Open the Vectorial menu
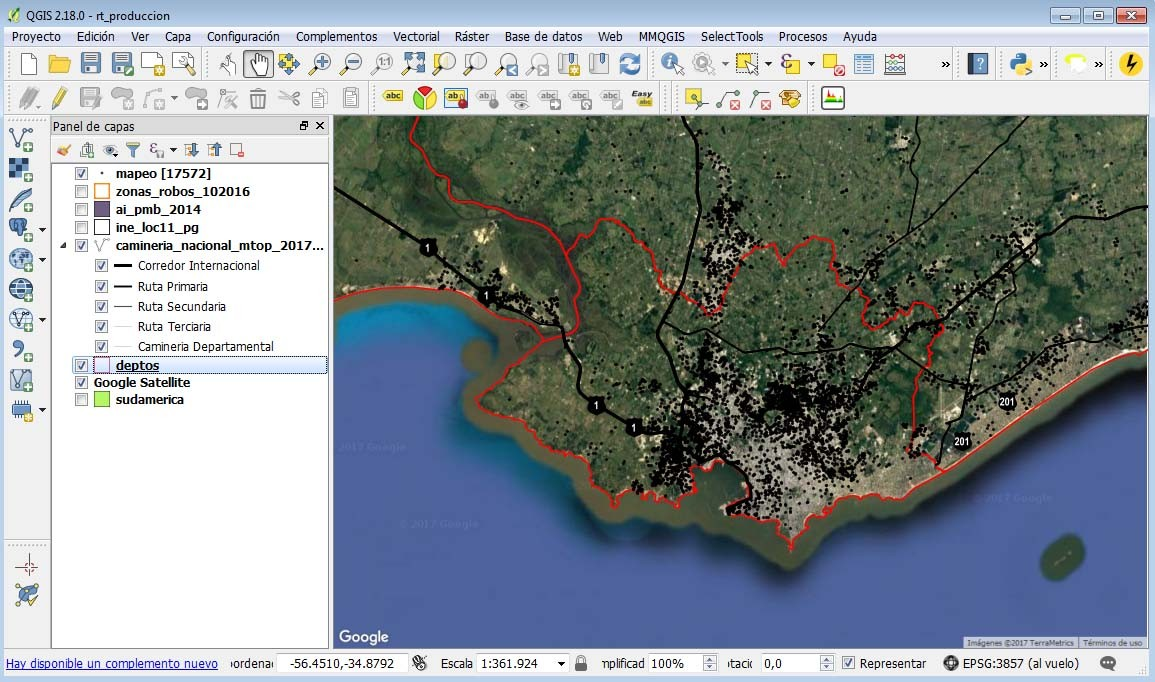The image size is (1155, 682). 415,36
